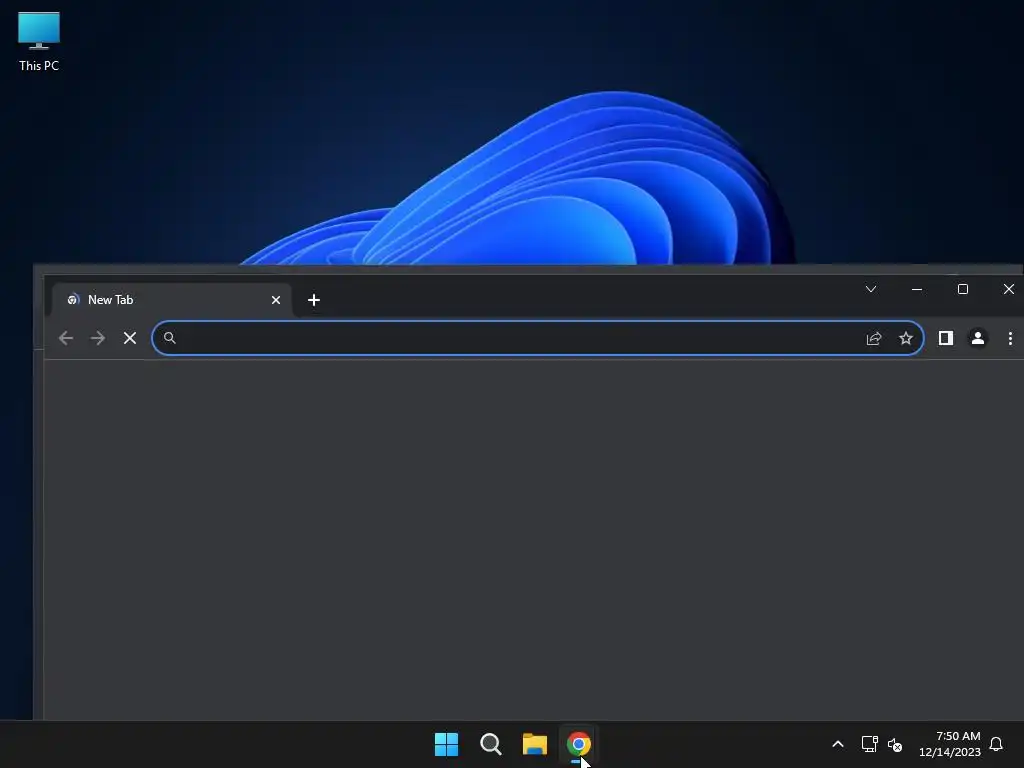This screenshot has height=768, width=1024.
Task: Open a new tab with plus button
Action: (x=313, y=300)
